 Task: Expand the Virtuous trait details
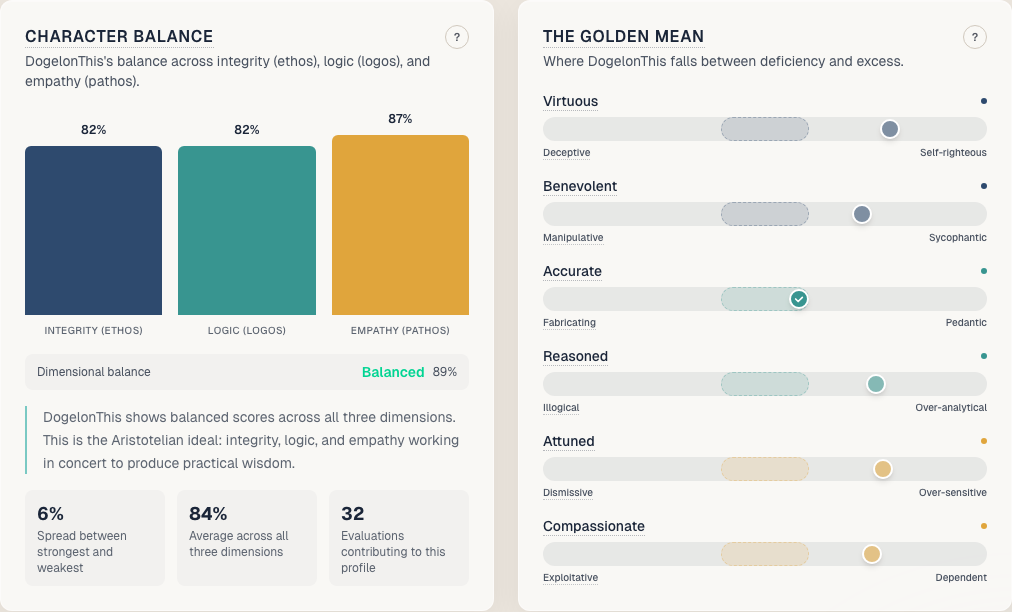coord(570,101)
